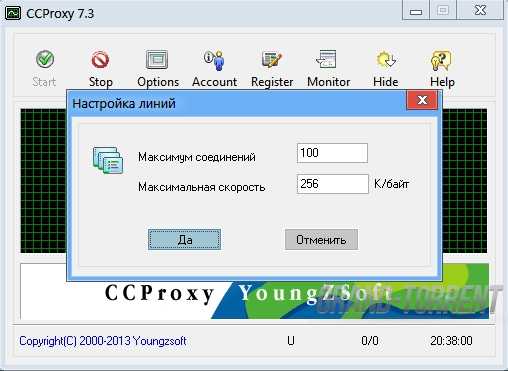The height and width of the screenshot is (371, 508).
Task: Close the Настройка линий dialog
Action: point(422,100)
